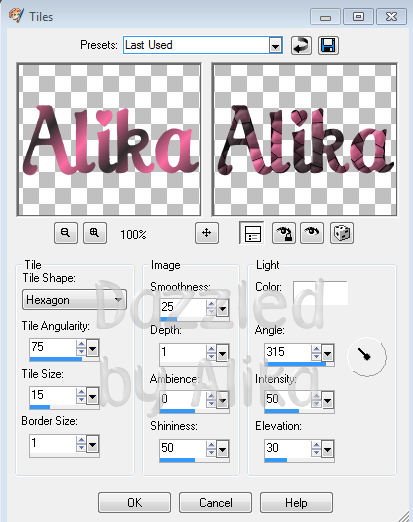Click the Smoothness spinner arrows
Viewport: 413px width, 522px height.
coord(211,308)
